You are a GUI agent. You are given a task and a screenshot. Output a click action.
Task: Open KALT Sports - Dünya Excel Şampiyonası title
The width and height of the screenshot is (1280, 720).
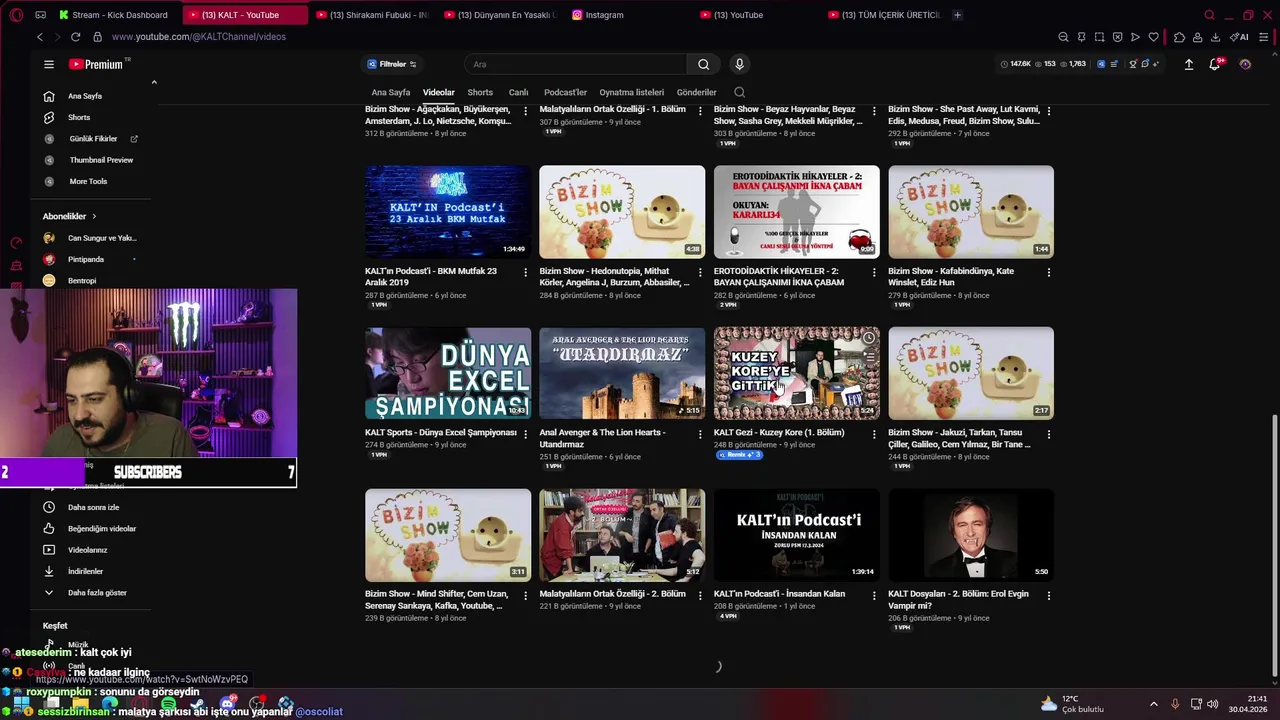click(441, 433)
